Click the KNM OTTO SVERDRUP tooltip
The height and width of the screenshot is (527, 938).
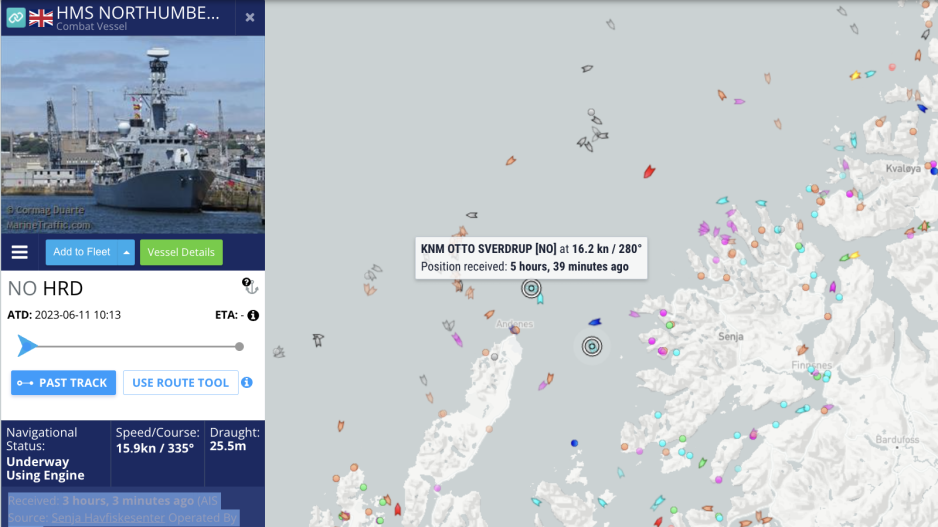tap(531, 258)
